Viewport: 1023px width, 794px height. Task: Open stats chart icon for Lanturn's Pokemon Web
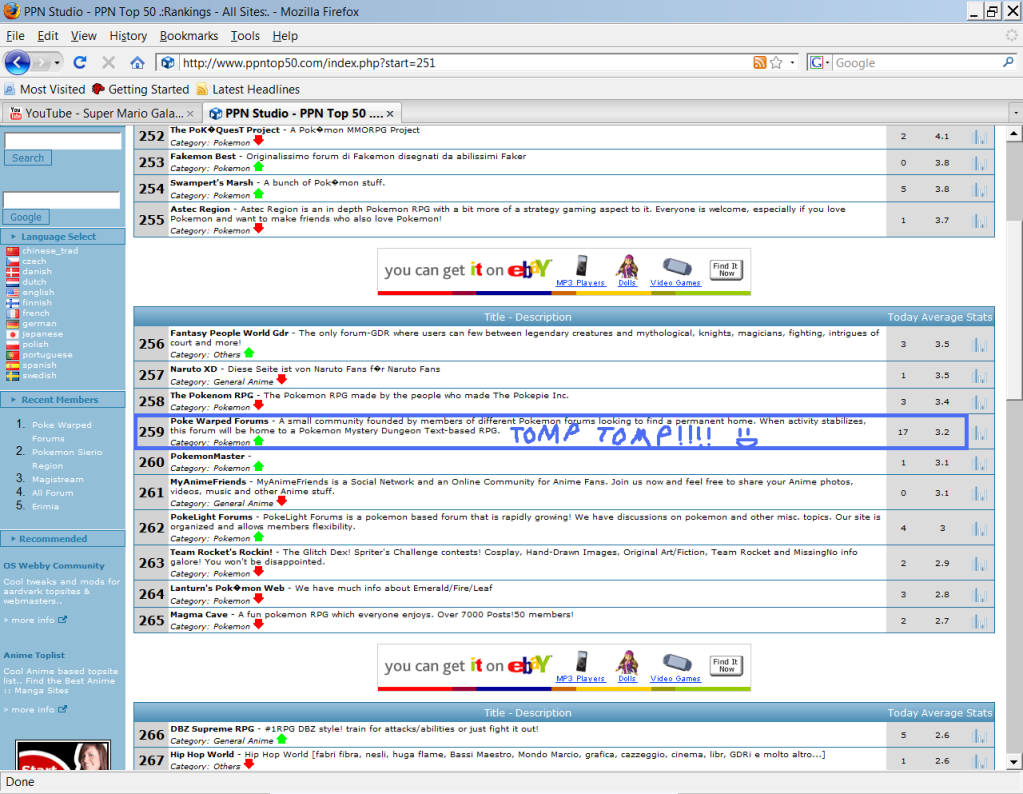tap(980, 595)
